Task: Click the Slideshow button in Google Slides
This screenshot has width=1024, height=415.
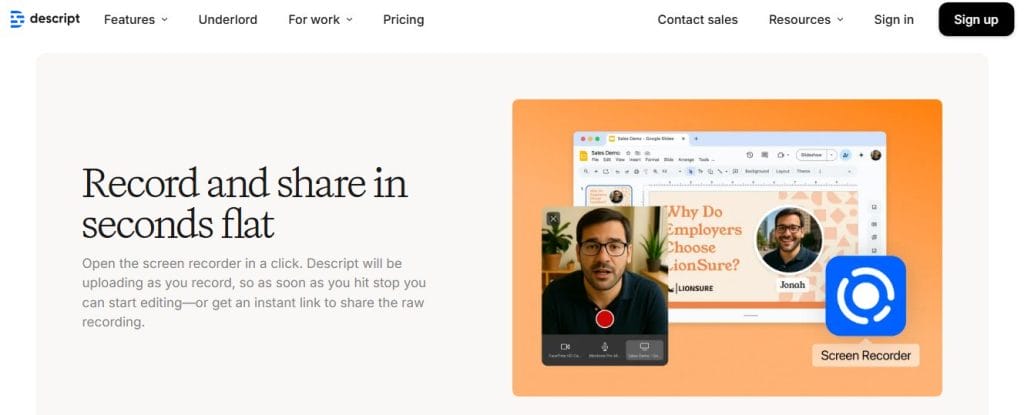Action: pyautogui.click(x=811, y=155)
